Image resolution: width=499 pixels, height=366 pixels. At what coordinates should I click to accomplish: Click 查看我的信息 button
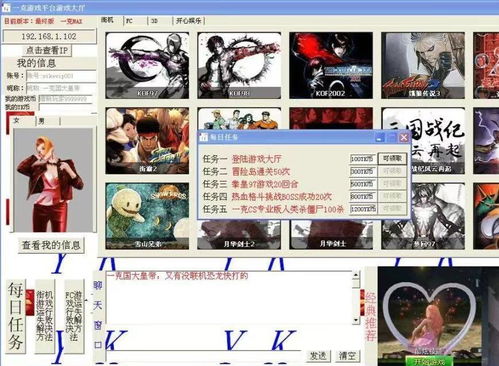51,246
